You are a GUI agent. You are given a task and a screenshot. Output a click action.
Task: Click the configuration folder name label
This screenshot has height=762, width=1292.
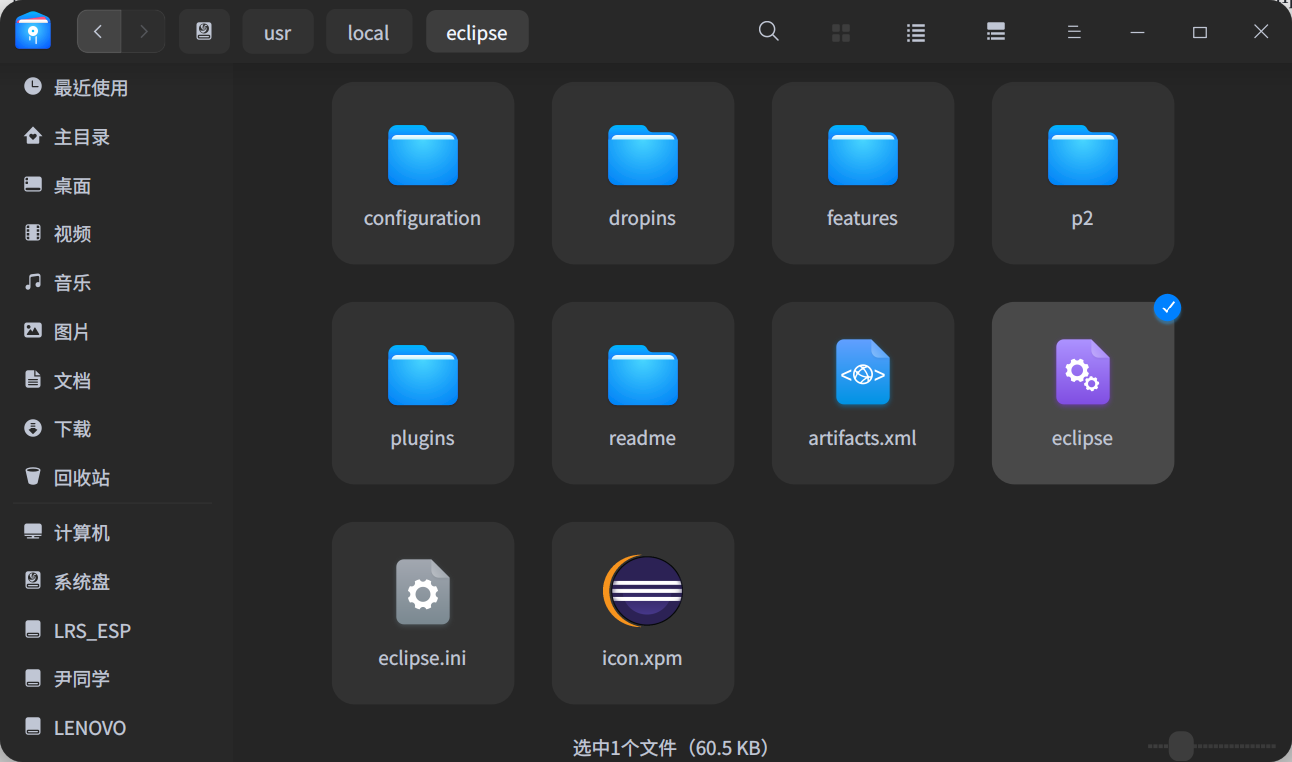coord(423,218)
